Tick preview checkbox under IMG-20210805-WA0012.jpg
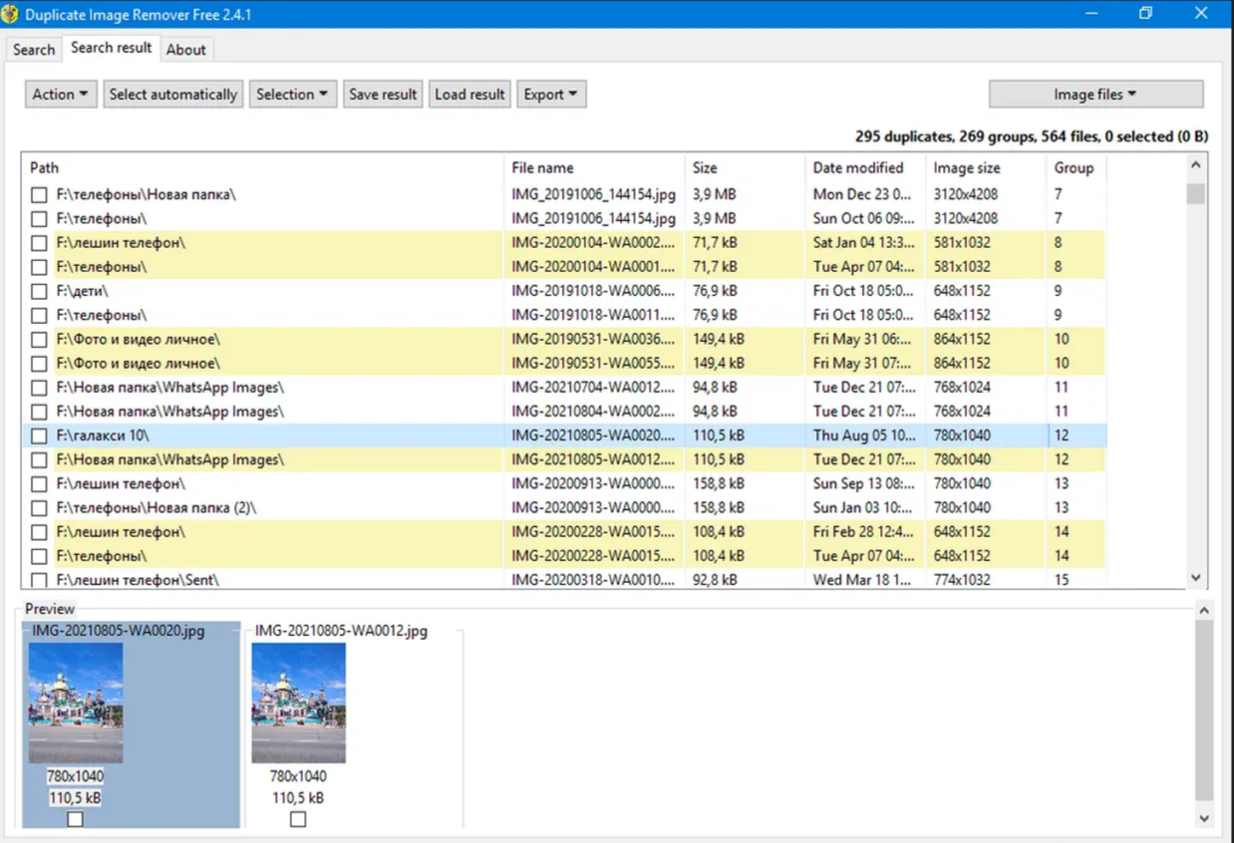The height and width of the screenshot is (843, 1234). point(298,819)
